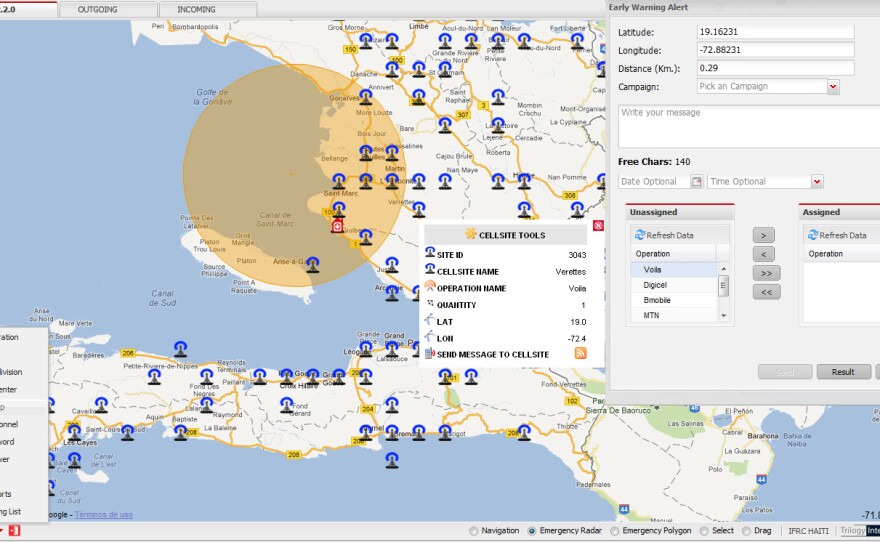Click the Anse-à-Galets cell tower marker
This screenshot has height=542, width=880.
(x=313, y=264)
